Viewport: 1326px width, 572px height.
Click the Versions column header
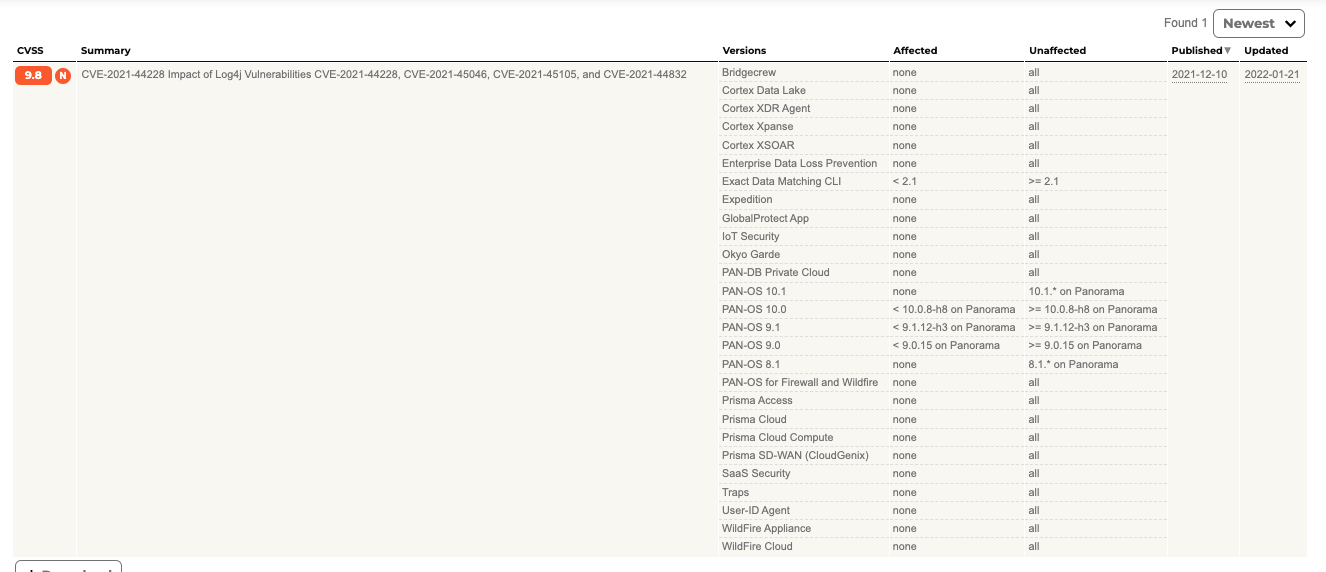(744, 50)
